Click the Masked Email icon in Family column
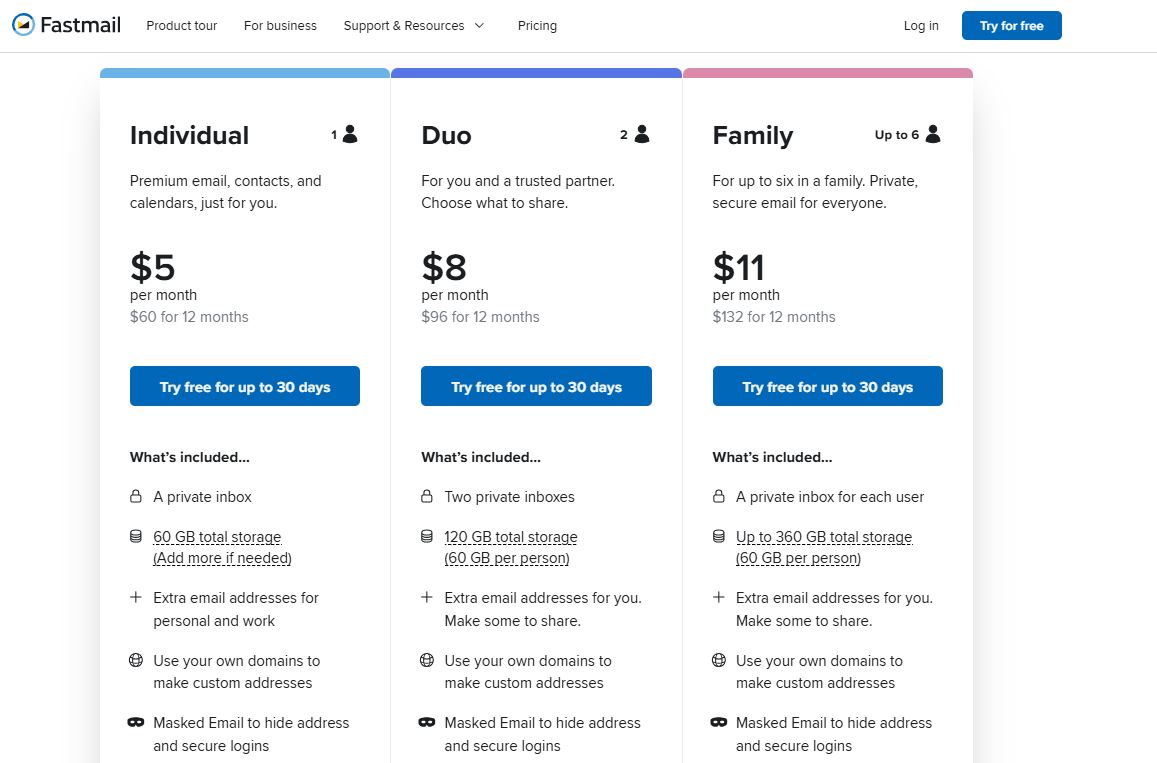 (719, 722)
